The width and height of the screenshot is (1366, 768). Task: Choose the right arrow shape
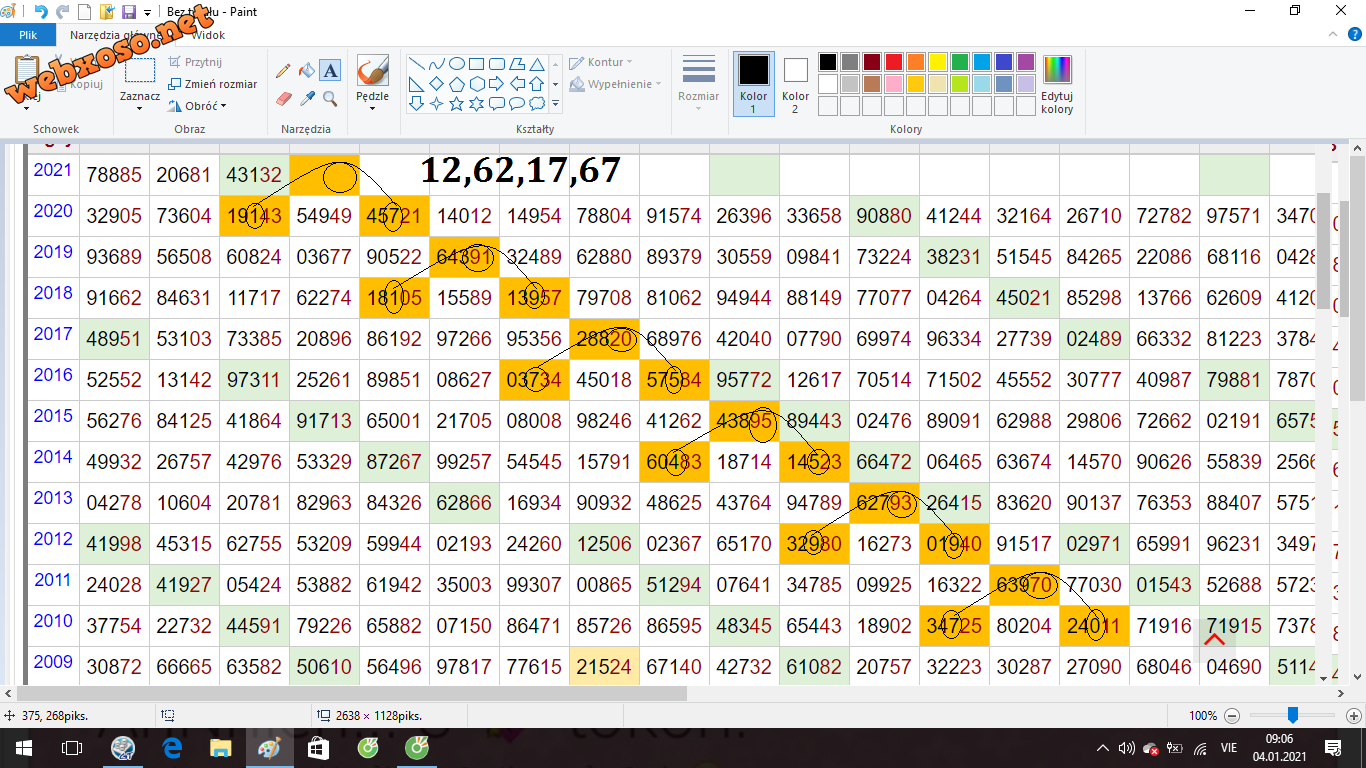[x=496, y=83]
